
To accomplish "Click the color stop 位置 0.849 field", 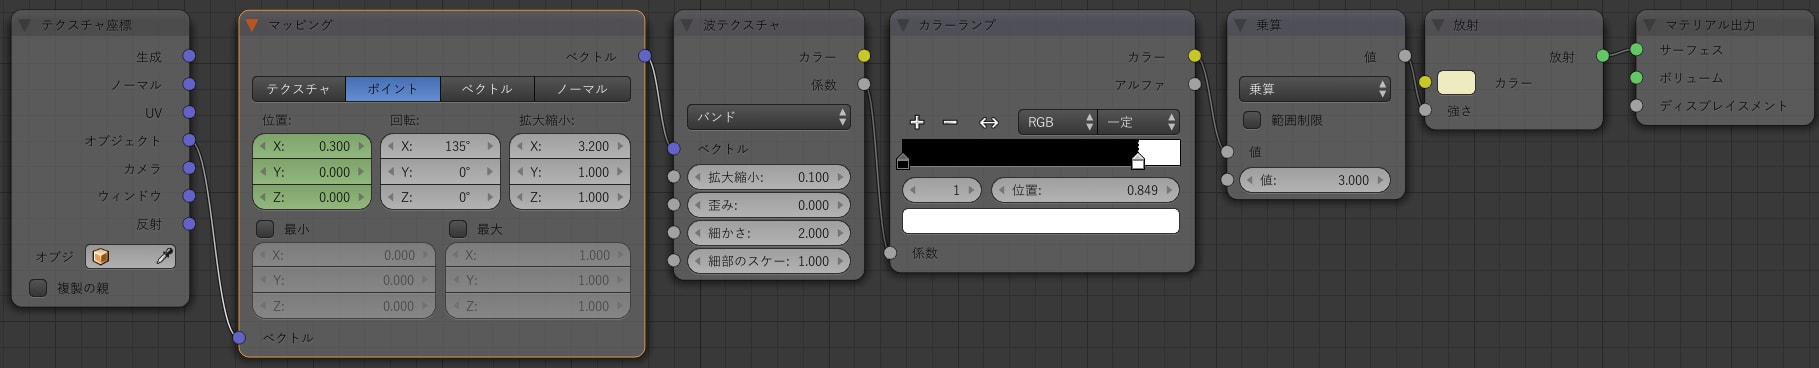I will [1085, 190].
